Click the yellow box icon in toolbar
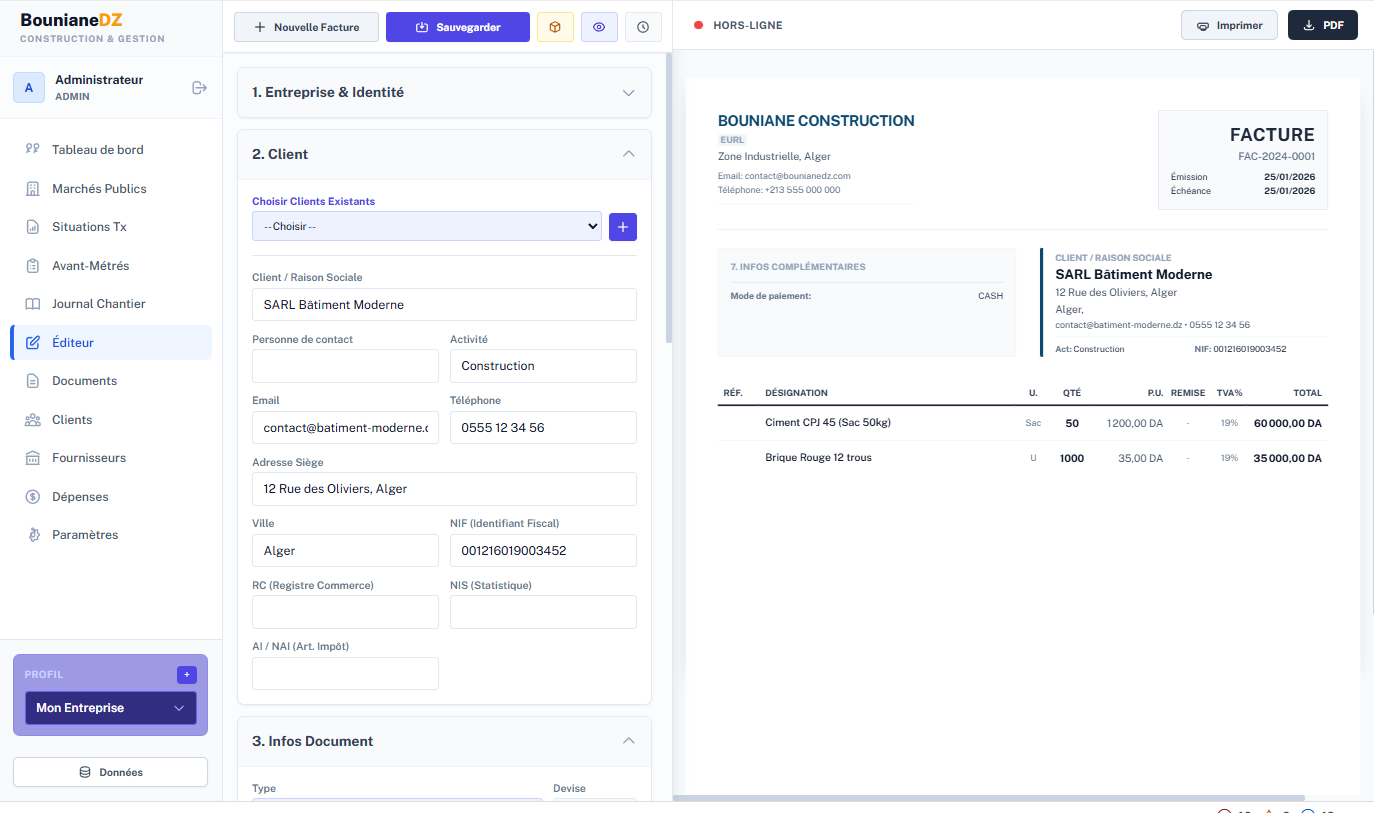Viewport: 1374px width, 813px height. coord(555,27)
